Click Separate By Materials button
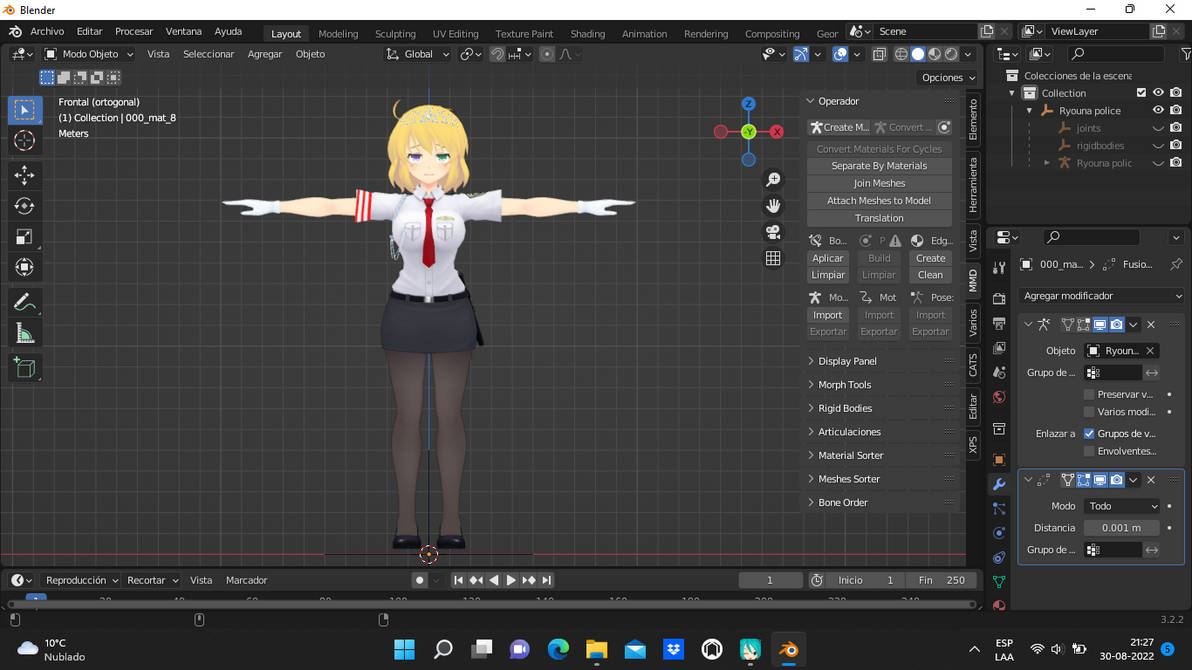 click(x=879, y=166)
